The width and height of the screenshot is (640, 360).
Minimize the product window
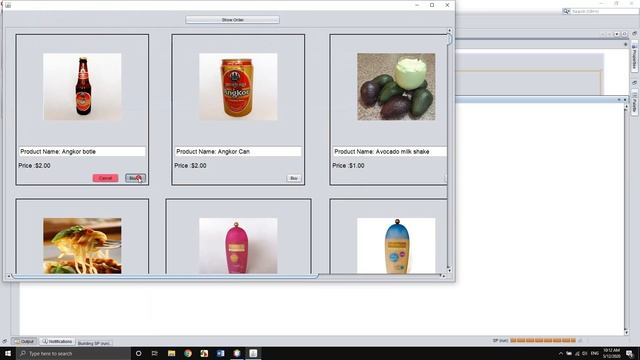point(417,5)
